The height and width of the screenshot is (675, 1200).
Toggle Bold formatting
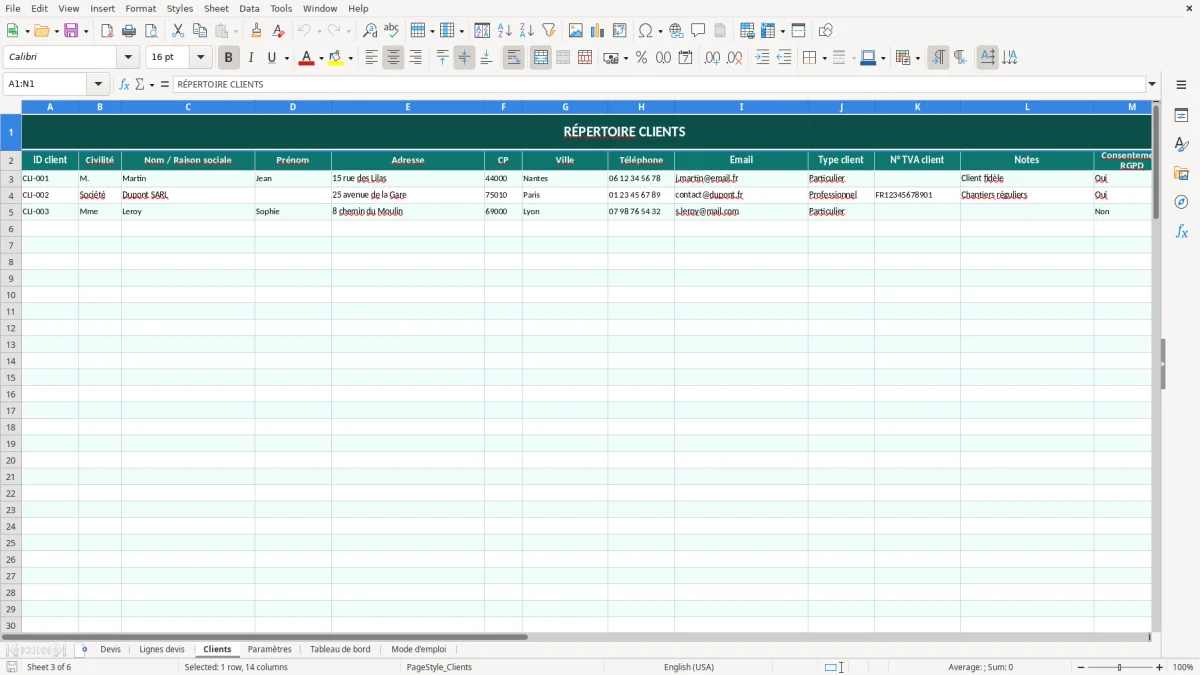[x=228, y=58]
